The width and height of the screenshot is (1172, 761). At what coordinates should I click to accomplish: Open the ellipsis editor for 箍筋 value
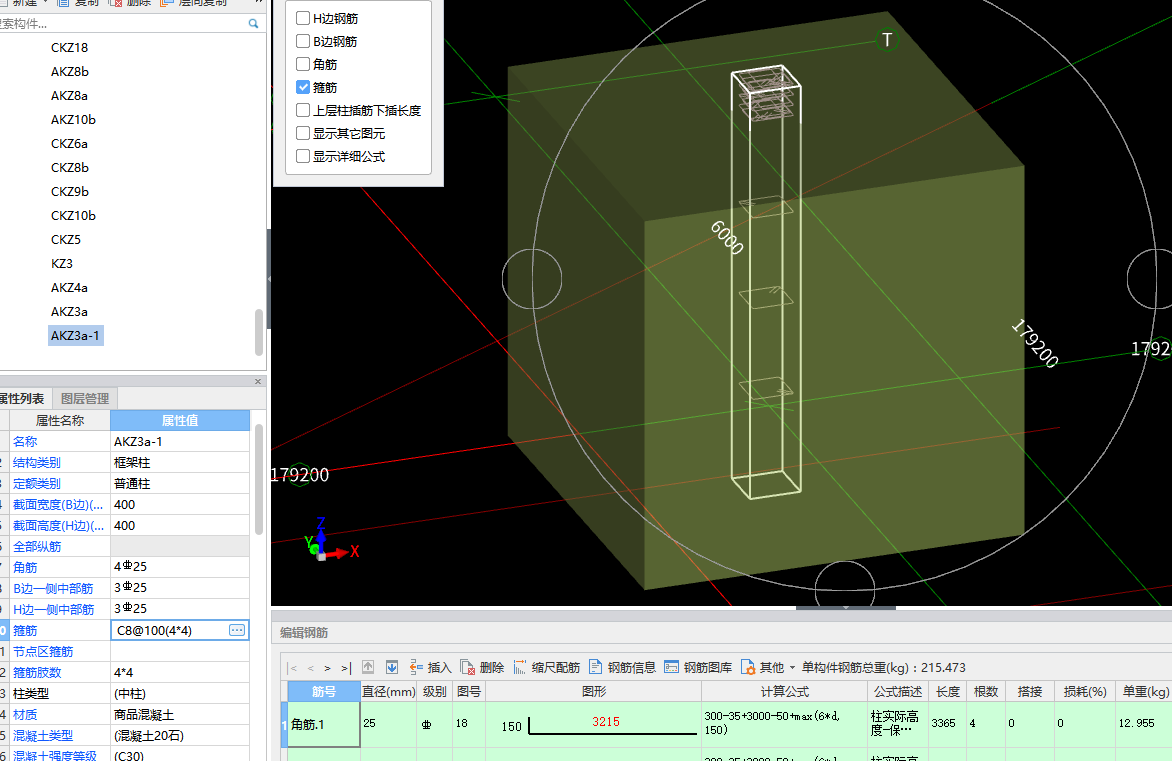click(x=237, y=630)
